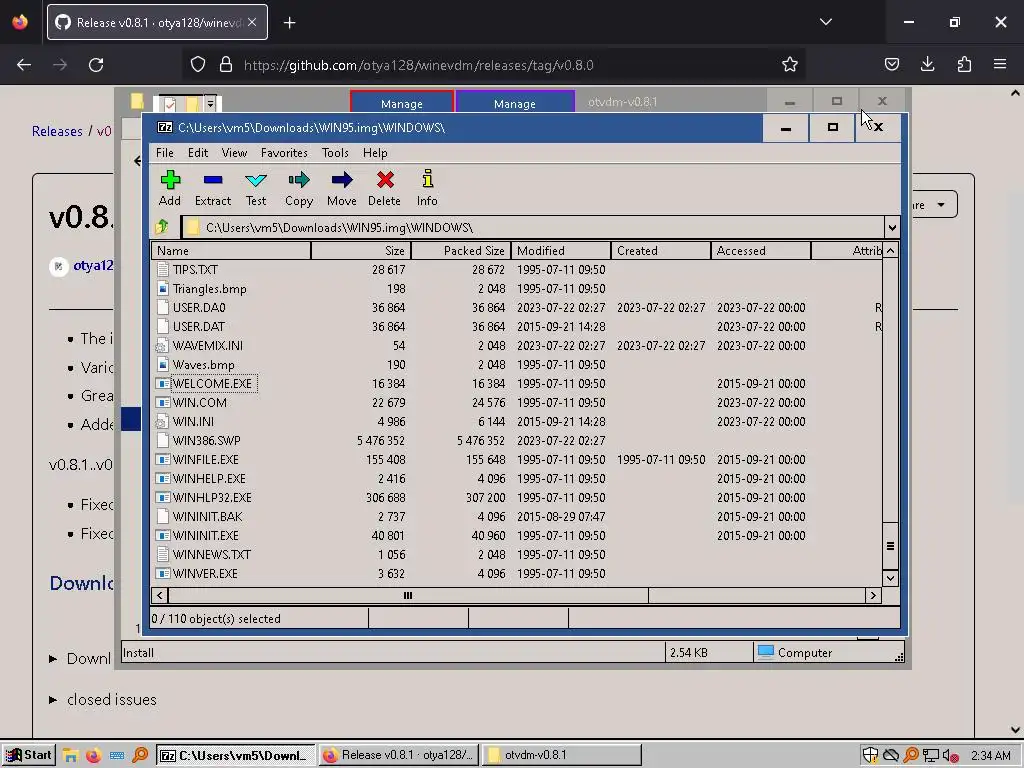The width and height of the screenshot is (1024, 768).
Task: Sort by the Modified column header
Action: tap(561, 251)
